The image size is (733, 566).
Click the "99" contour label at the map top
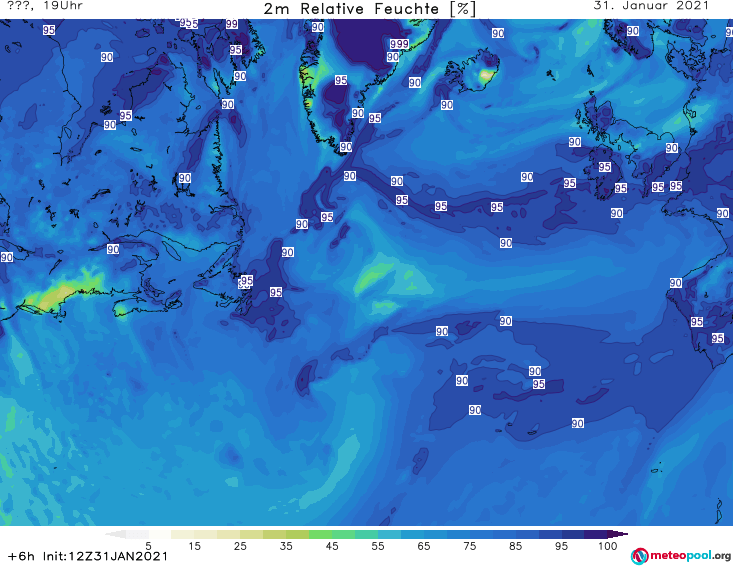tap(232, 24)
